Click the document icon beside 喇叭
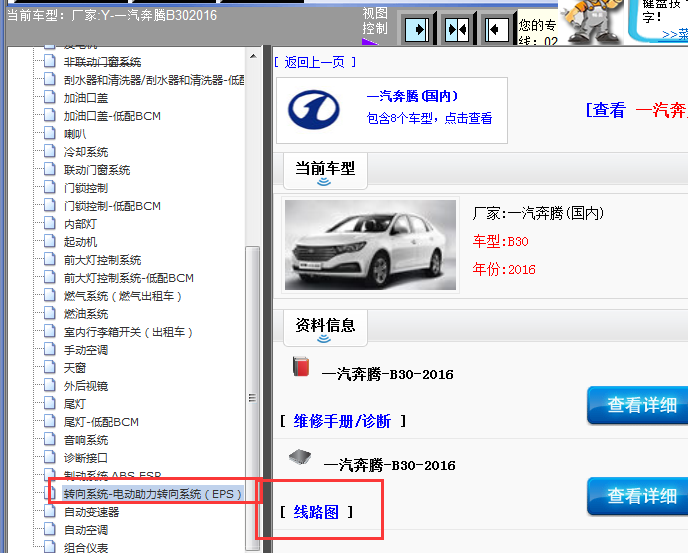The width and height of the screenshot is (688, 553). (50, 133)
